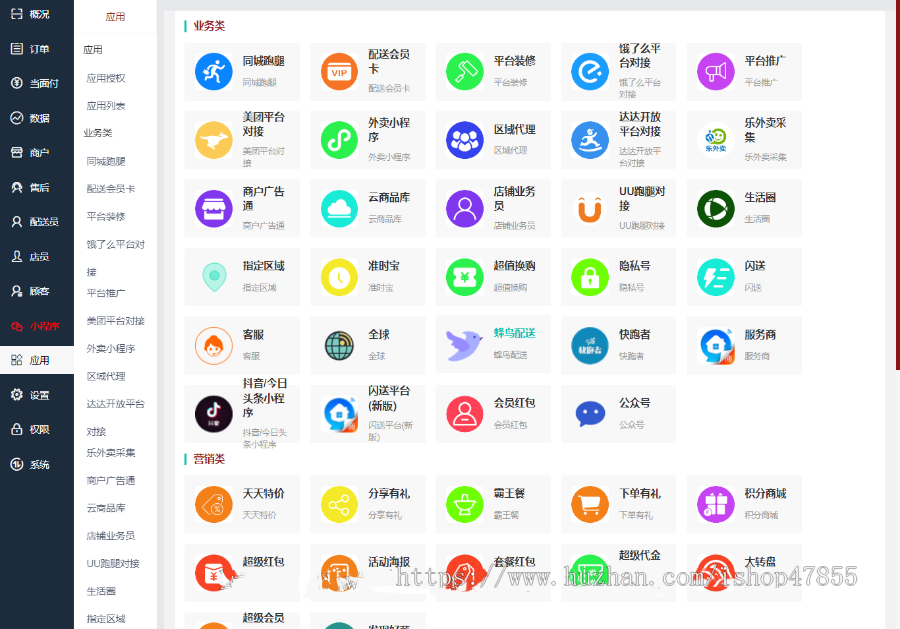Open the 平台推广 megaphone icon
The height and width of the screenshot is (629, 900).
click(716, 72)
